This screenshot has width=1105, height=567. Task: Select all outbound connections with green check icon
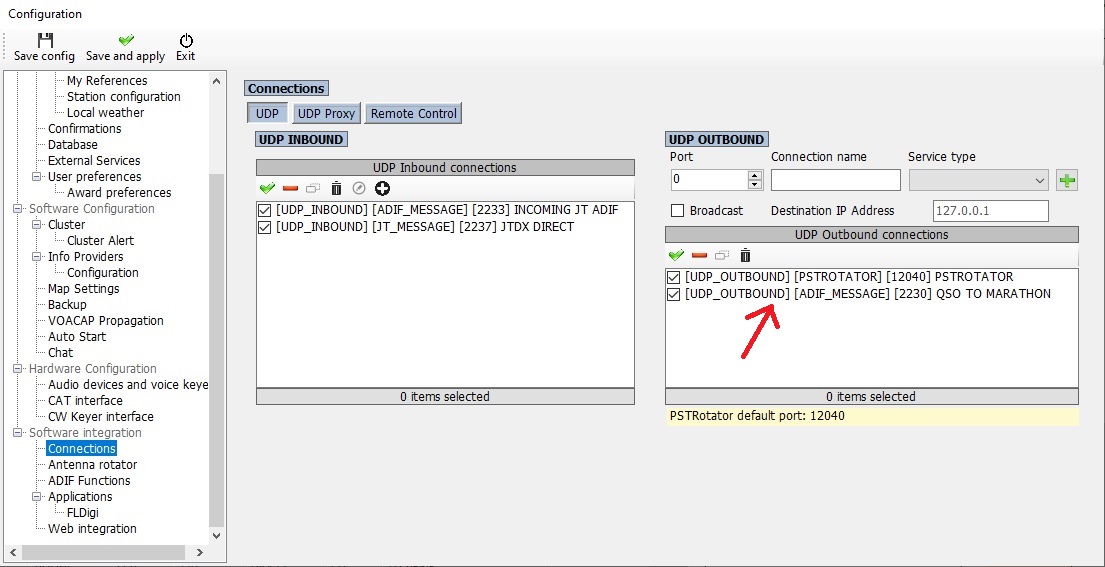point(676,255)
